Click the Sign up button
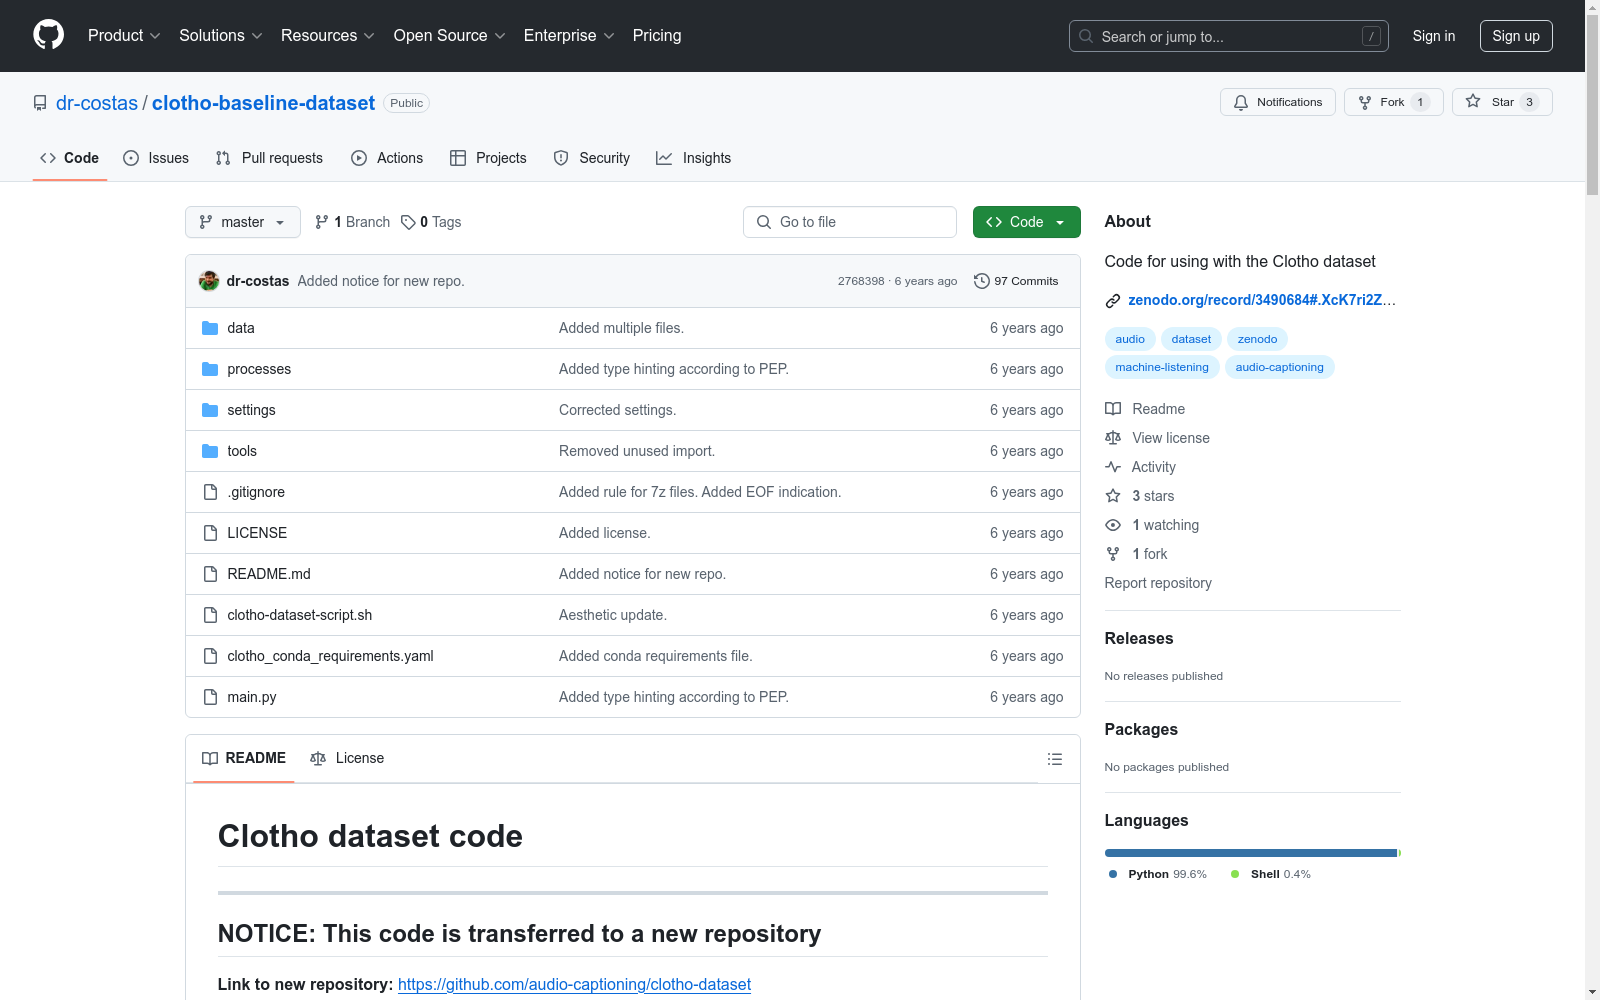The image size is (1600, 1000). tap(1516, 36)
